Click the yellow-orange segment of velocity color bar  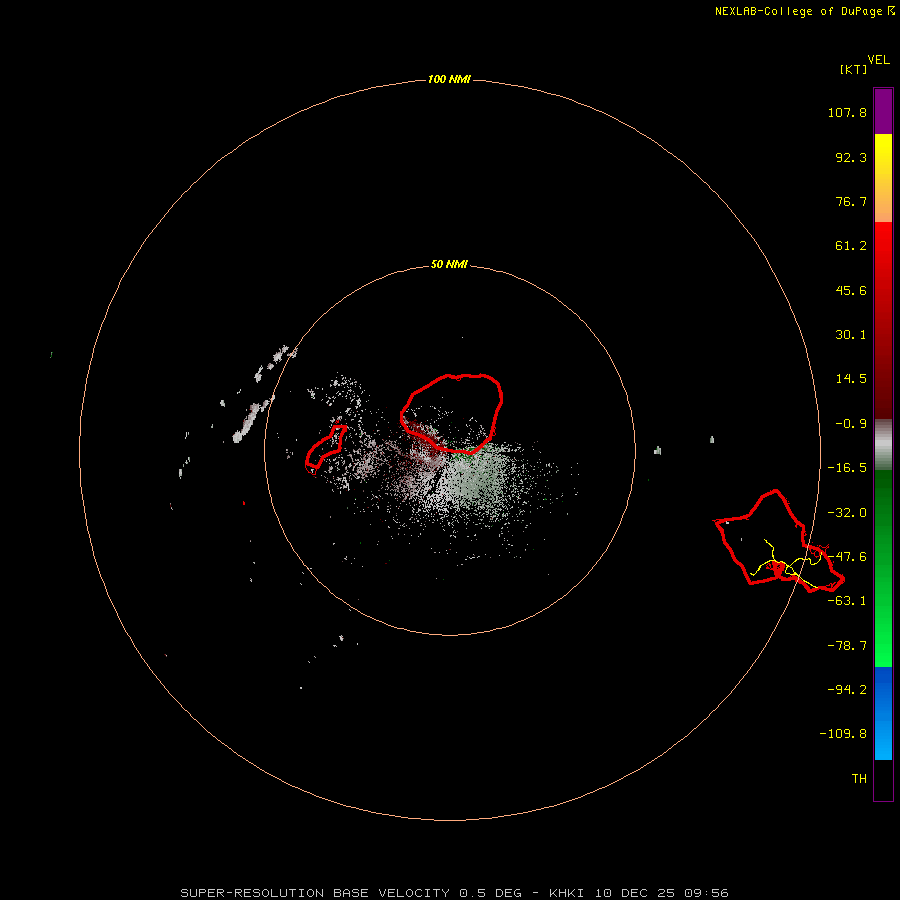point(883,178)
